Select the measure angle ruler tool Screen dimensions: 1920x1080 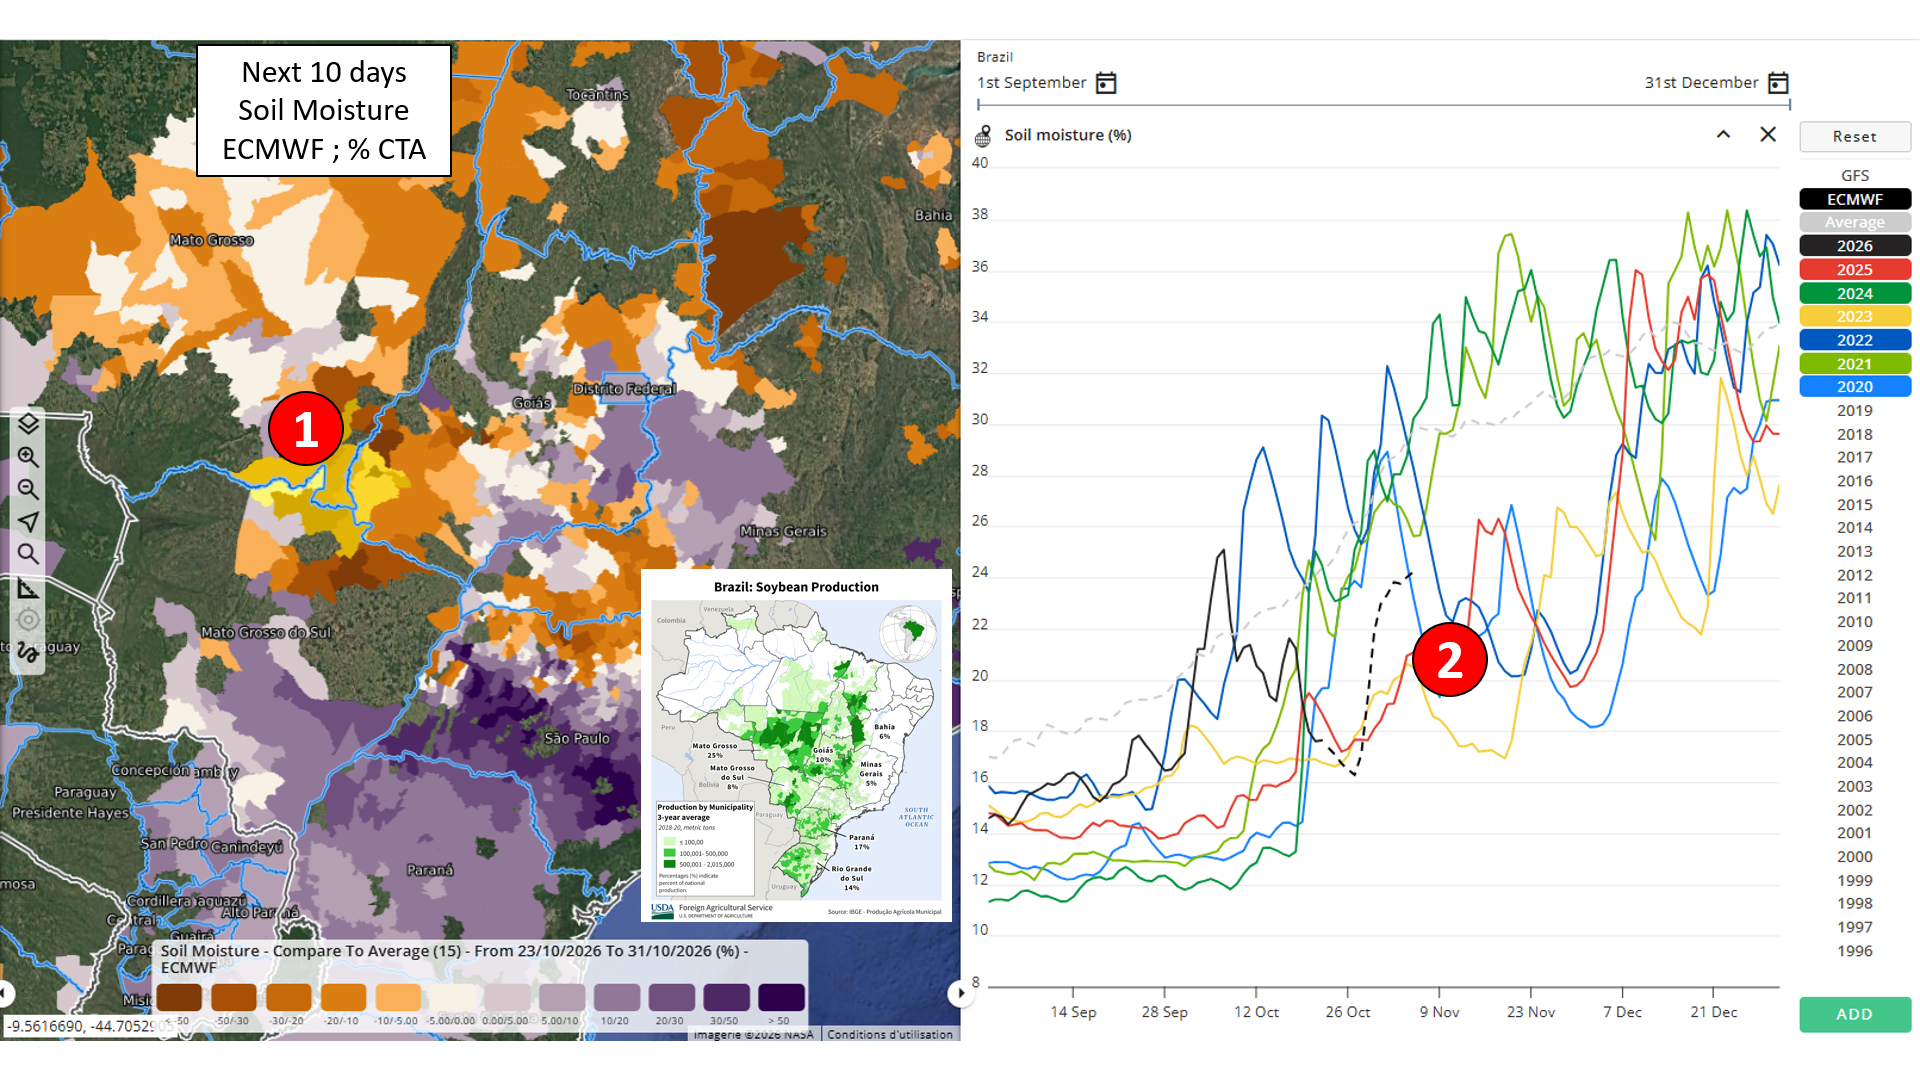[x=28, y=588]
